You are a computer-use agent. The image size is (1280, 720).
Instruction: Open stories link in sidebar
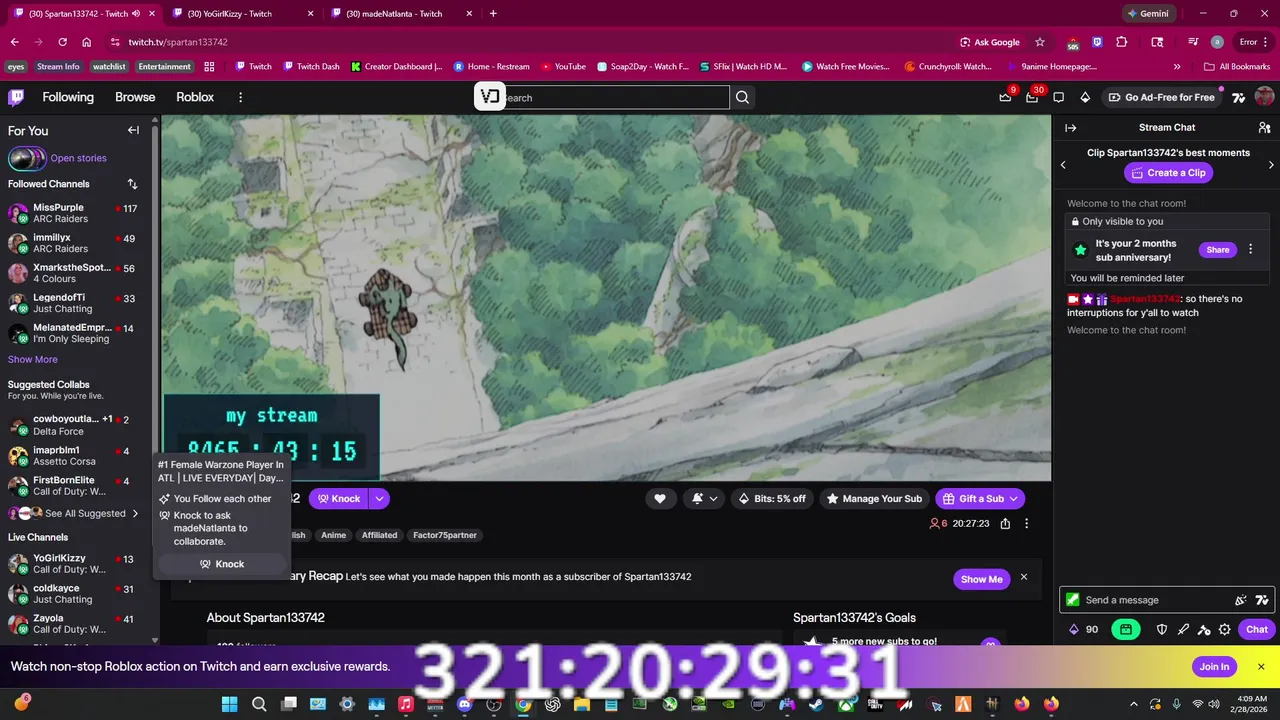(x=78, y=158)
